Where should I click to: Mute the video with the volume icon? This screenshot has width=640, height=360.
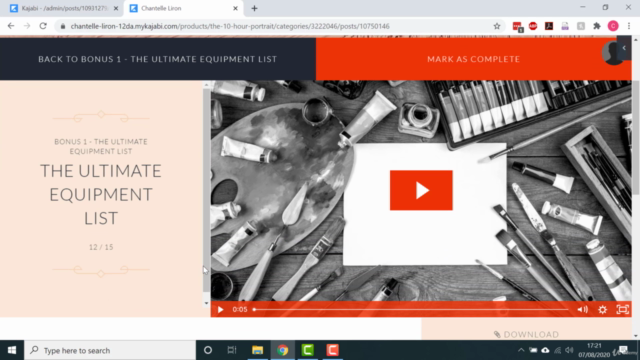pos(582,310)
